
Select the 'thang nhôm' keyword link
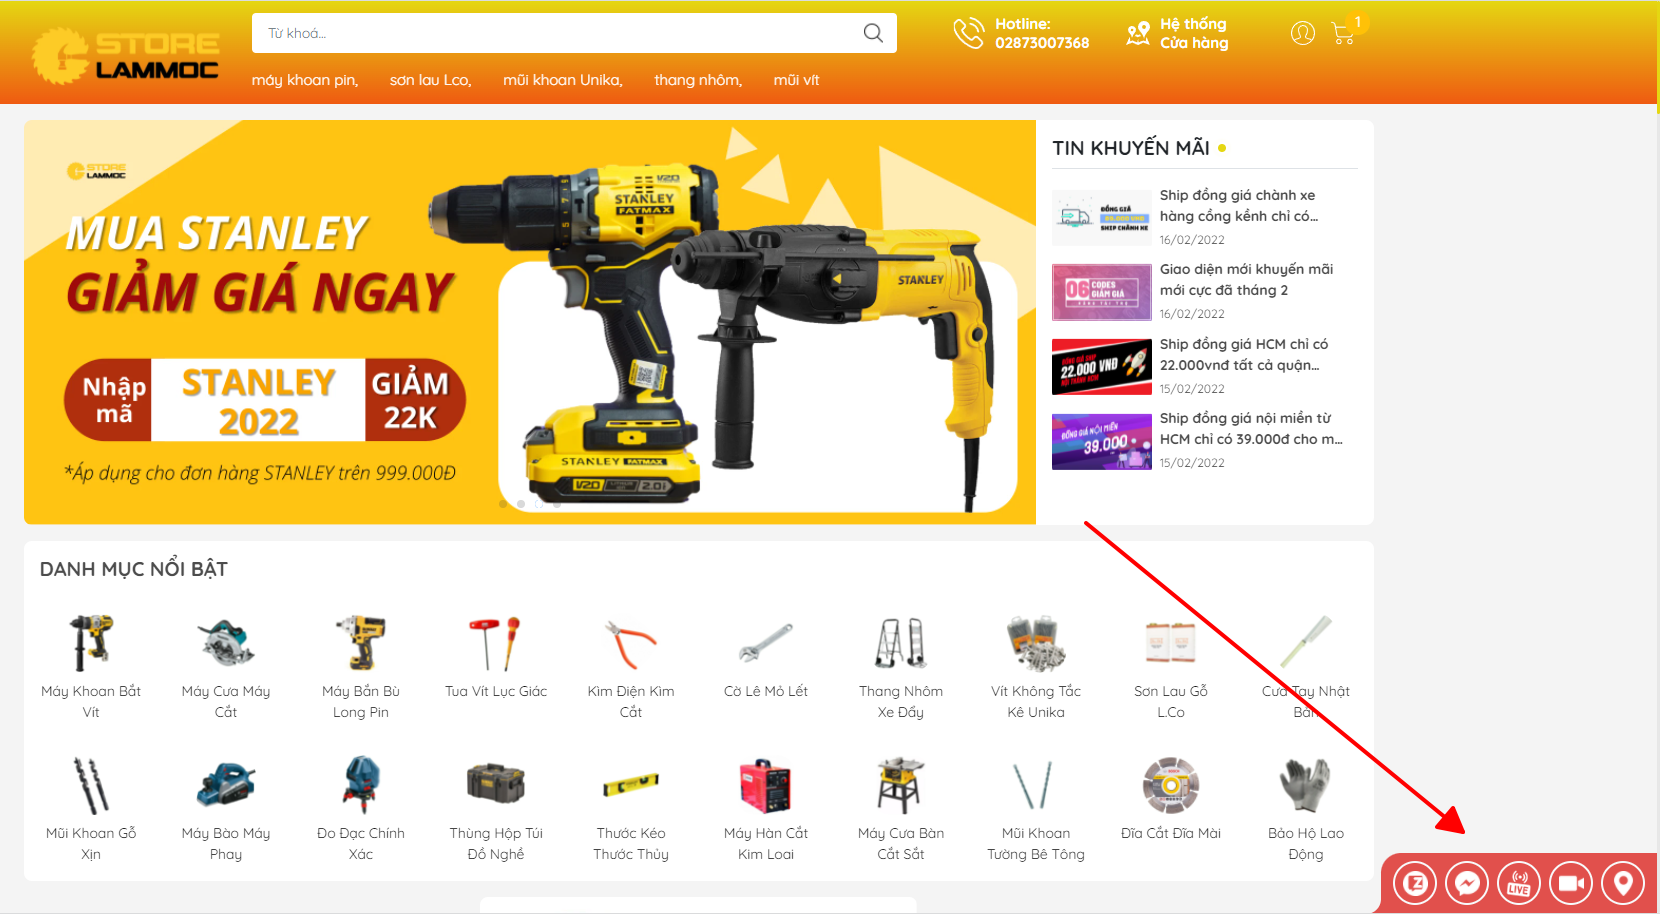[698, 80]
